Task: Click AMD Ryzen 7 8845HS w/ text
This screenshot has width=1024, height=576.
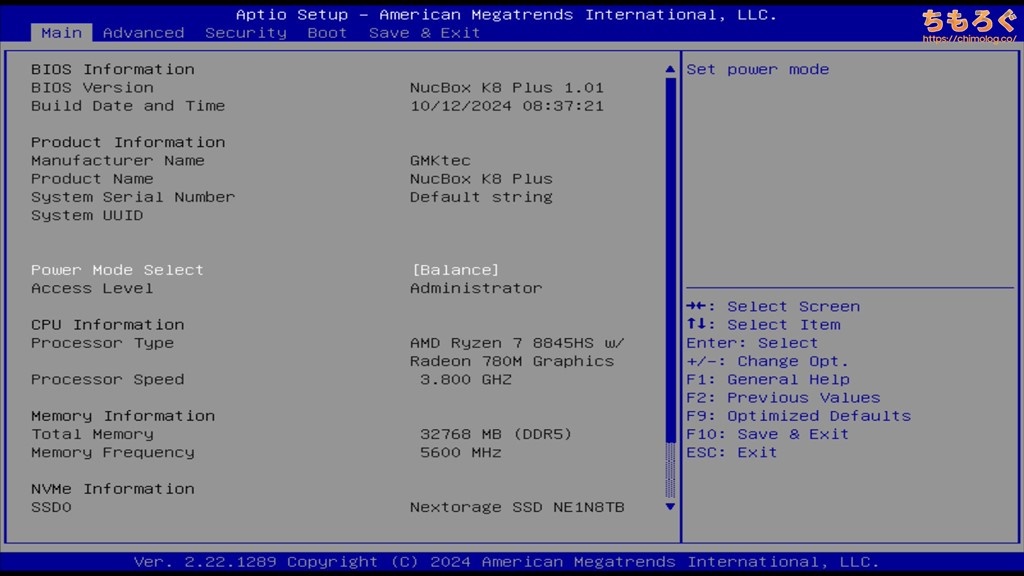Action: 517,343
